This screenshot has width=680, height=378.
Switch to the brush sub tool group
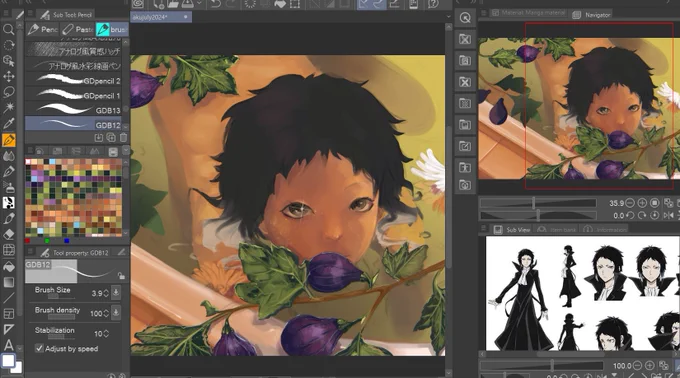(112, 29)
